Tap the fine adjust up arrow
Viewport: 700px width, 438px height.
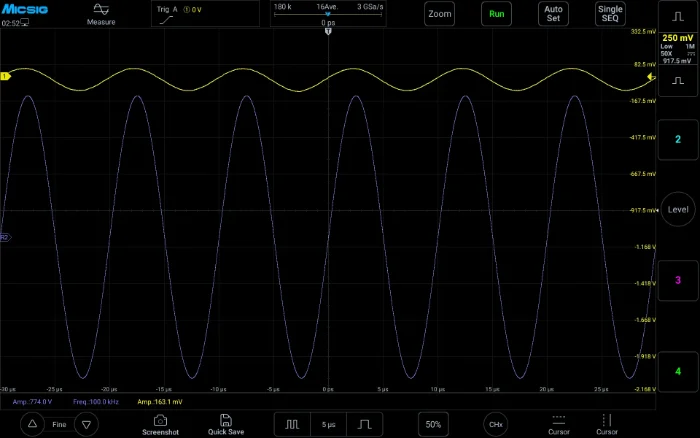32,424
